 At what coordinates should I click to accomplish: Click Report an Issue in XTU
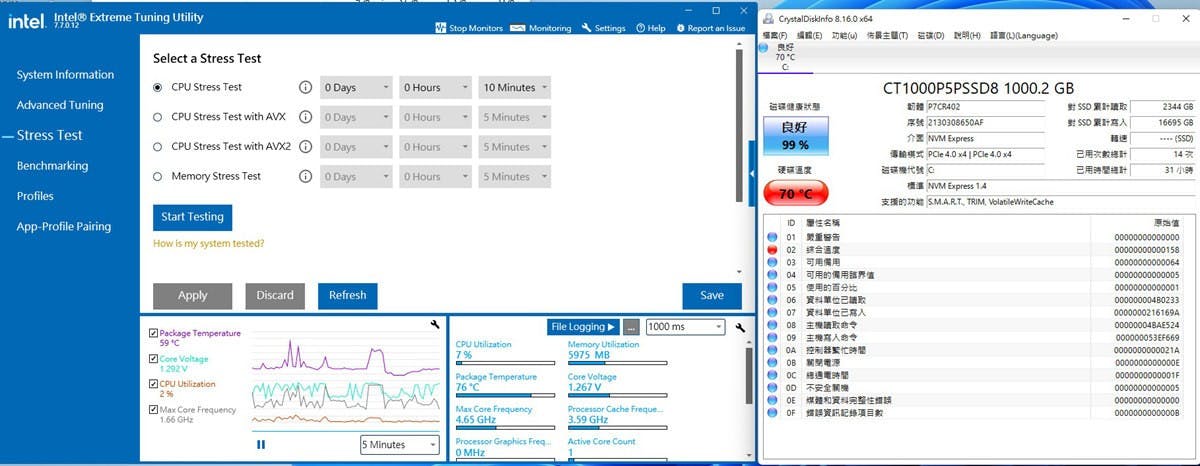pos(710,28)
